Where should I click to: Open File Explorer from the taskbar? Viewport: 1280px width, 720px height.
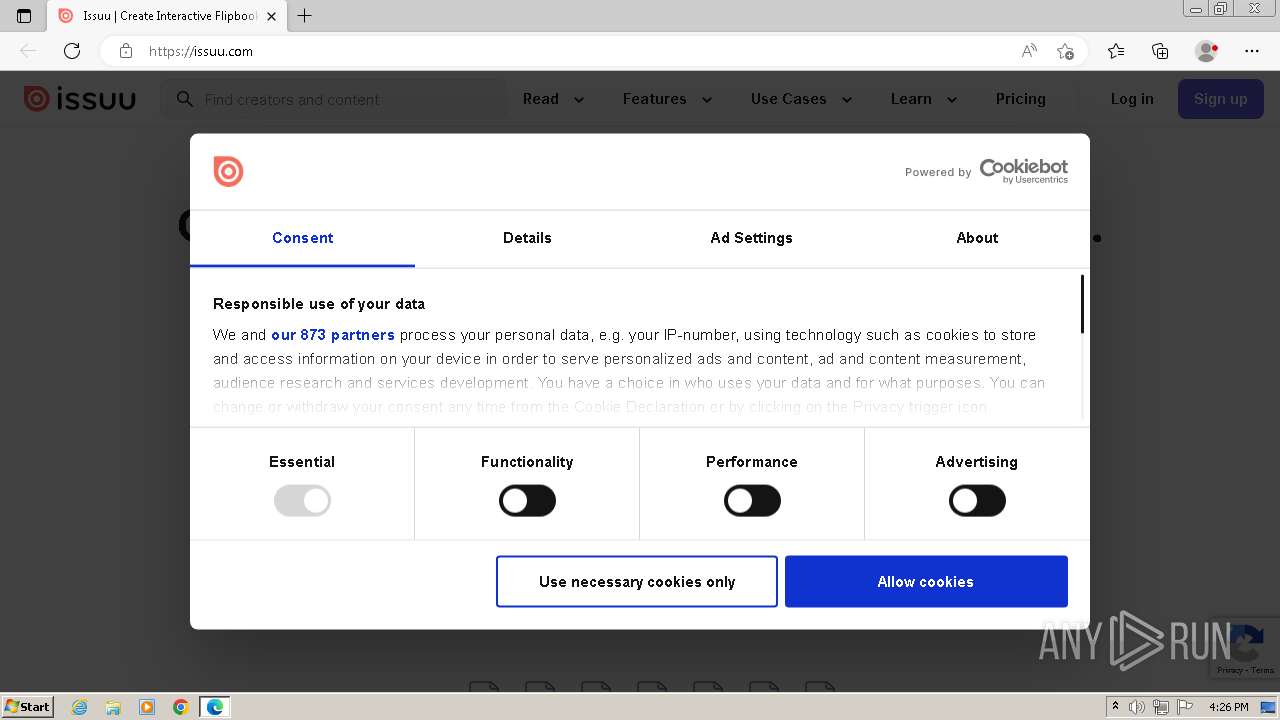point(113,707)
